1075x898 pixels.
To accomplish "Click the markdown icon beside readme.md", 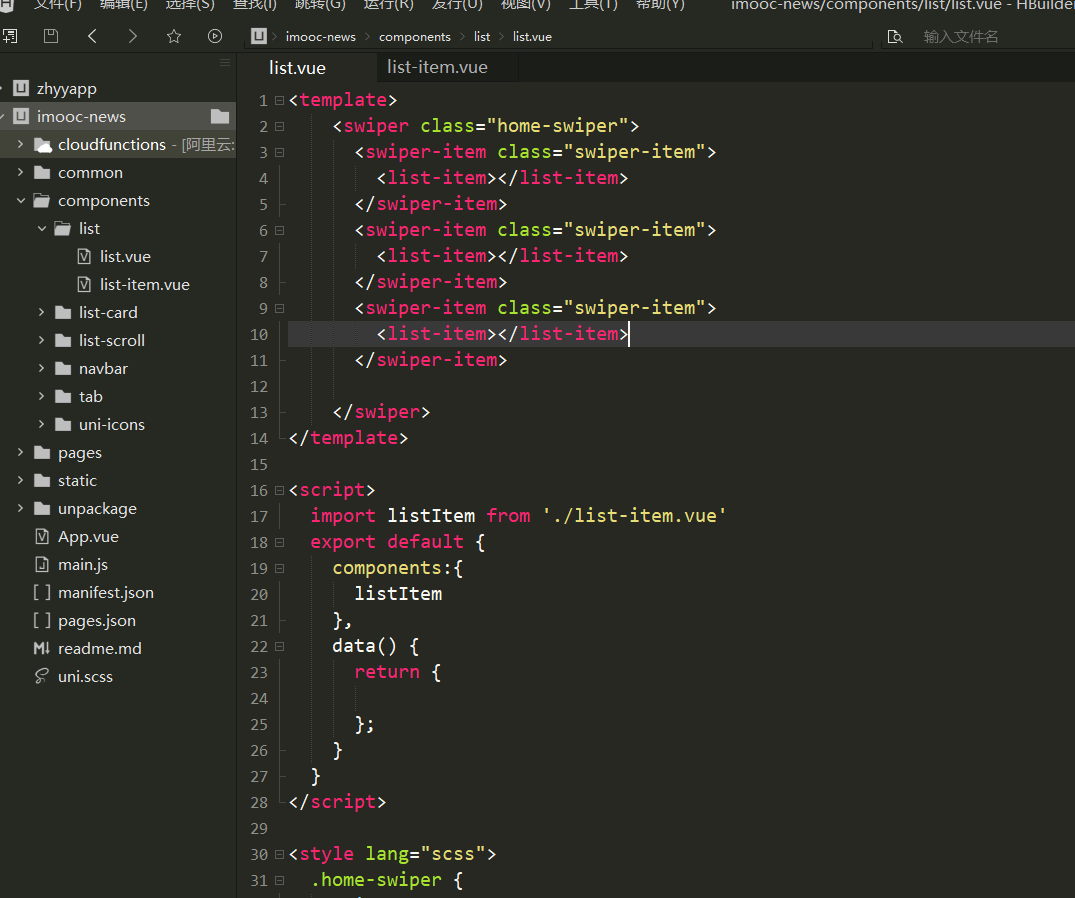I will pos(42,648).
